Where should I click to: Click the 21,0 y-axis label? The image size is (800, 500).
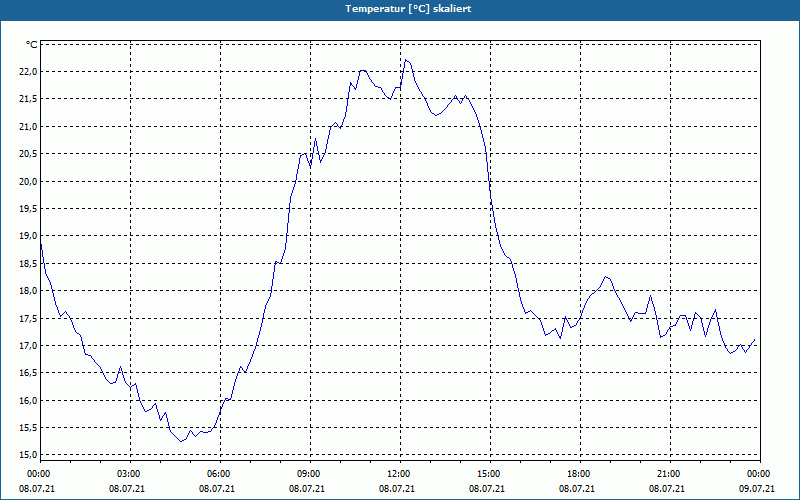[29, 126]
